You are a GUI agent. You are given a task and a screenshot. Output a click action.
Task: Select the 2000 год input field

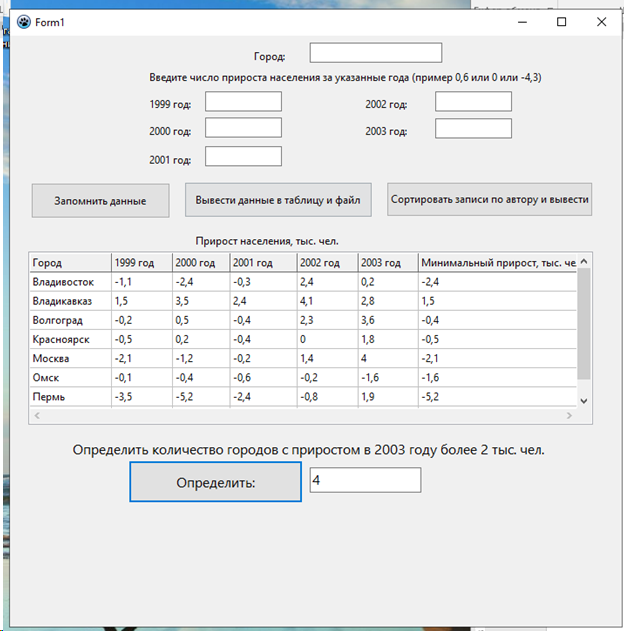click(x=243, y=128)
